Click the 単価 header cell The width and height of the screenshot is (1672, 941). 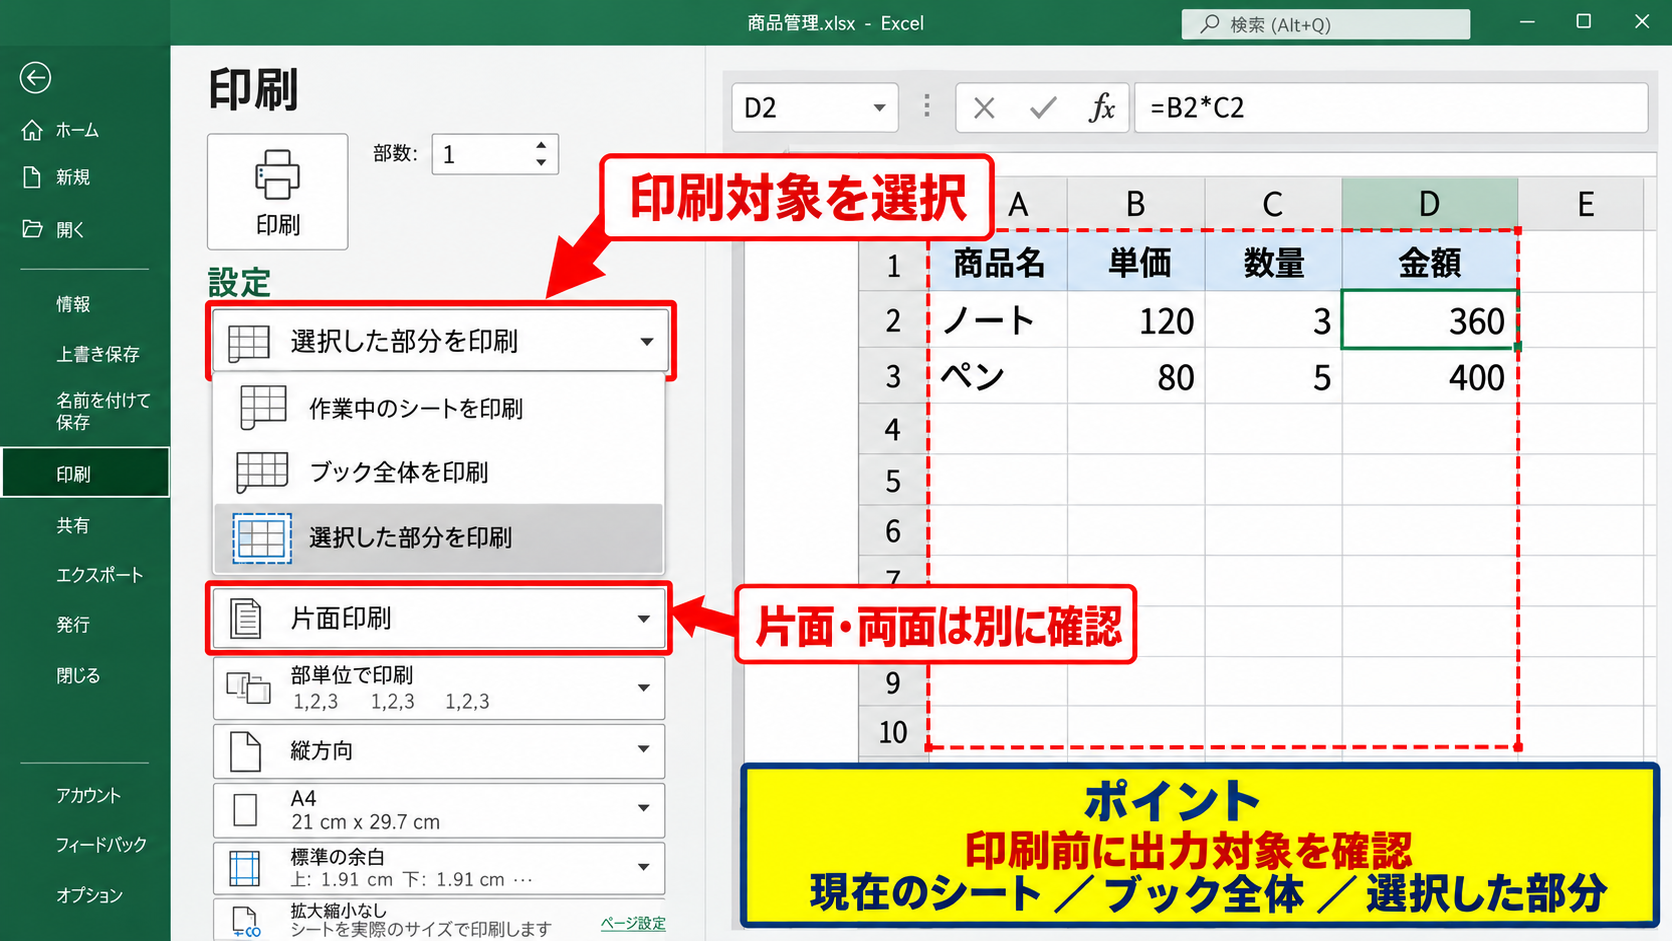pos(1136,263)
